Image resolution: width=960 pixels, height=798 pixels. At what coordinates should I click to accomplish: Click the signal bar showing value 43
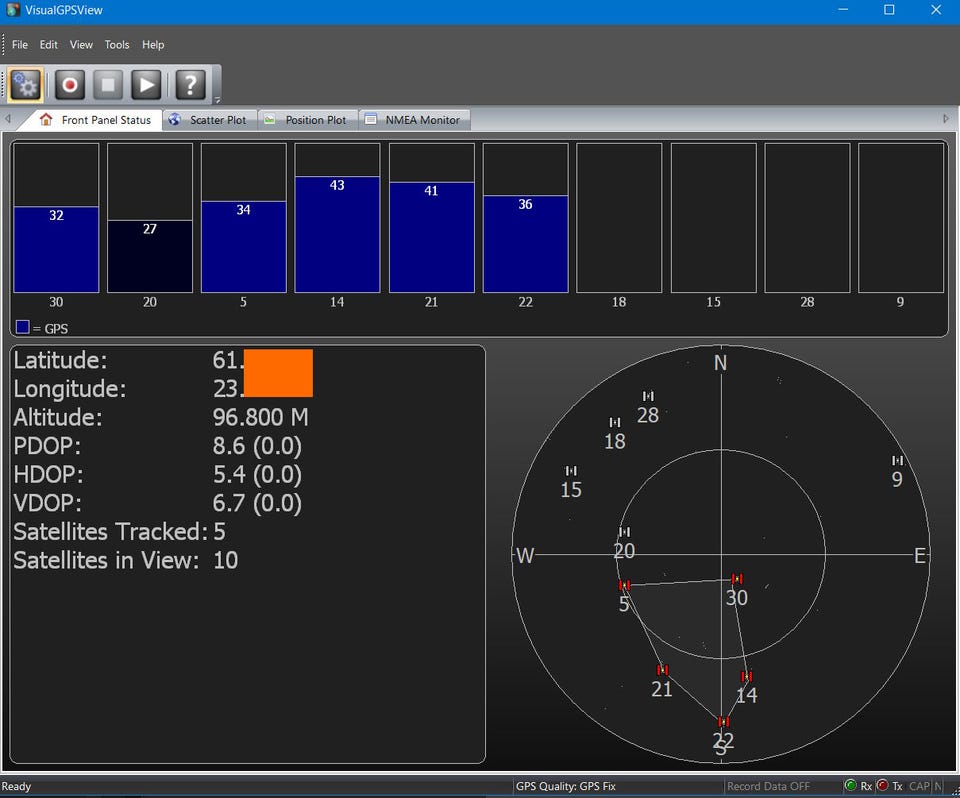click(x=337, y=235)
